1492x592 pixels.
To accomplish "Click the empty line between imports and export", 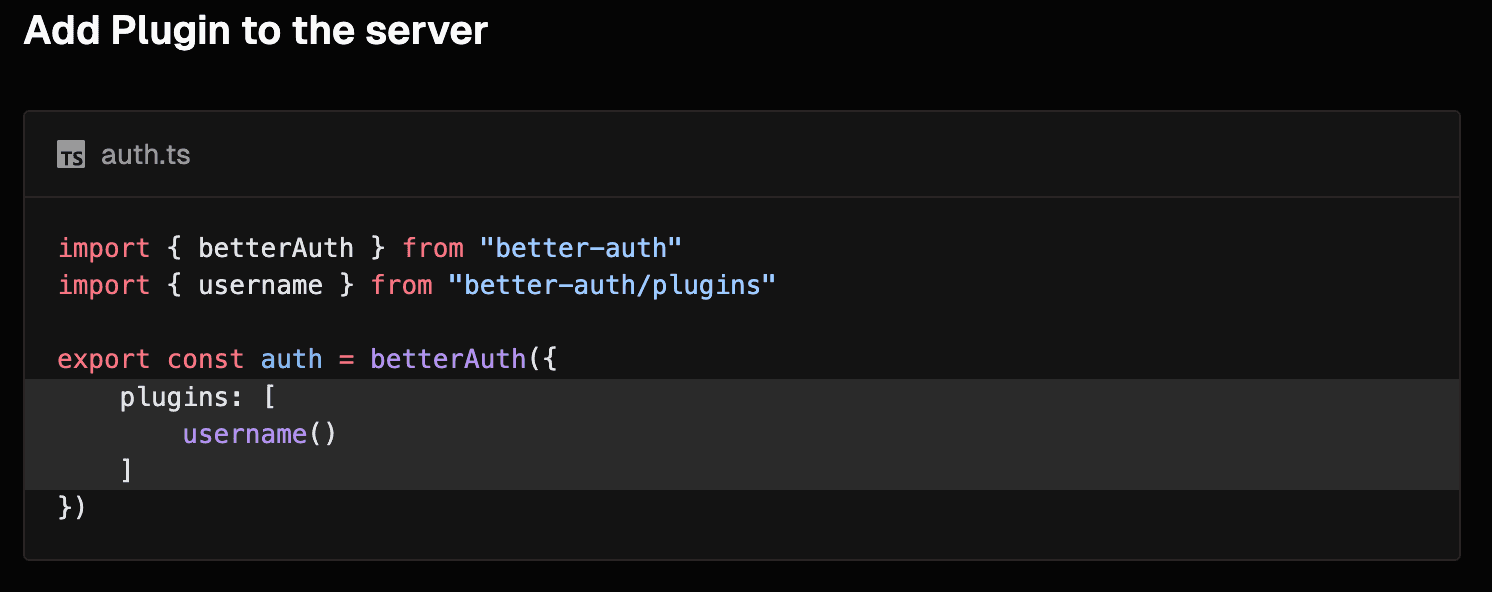I will point(742,322).
